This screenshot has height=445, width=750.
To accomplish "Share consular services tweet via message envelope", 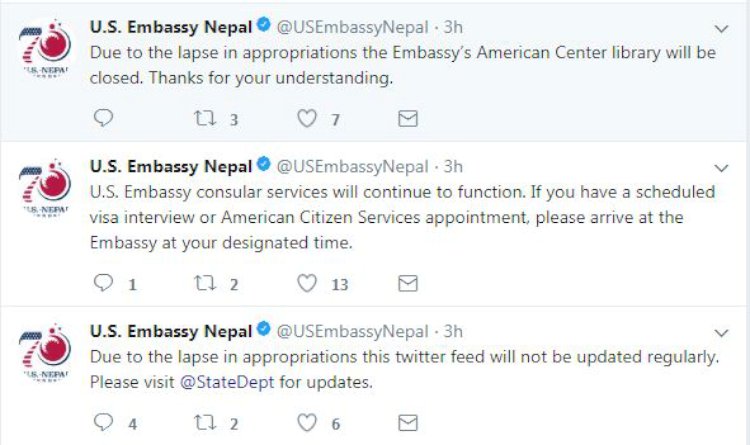I will [x=407, y=284].
